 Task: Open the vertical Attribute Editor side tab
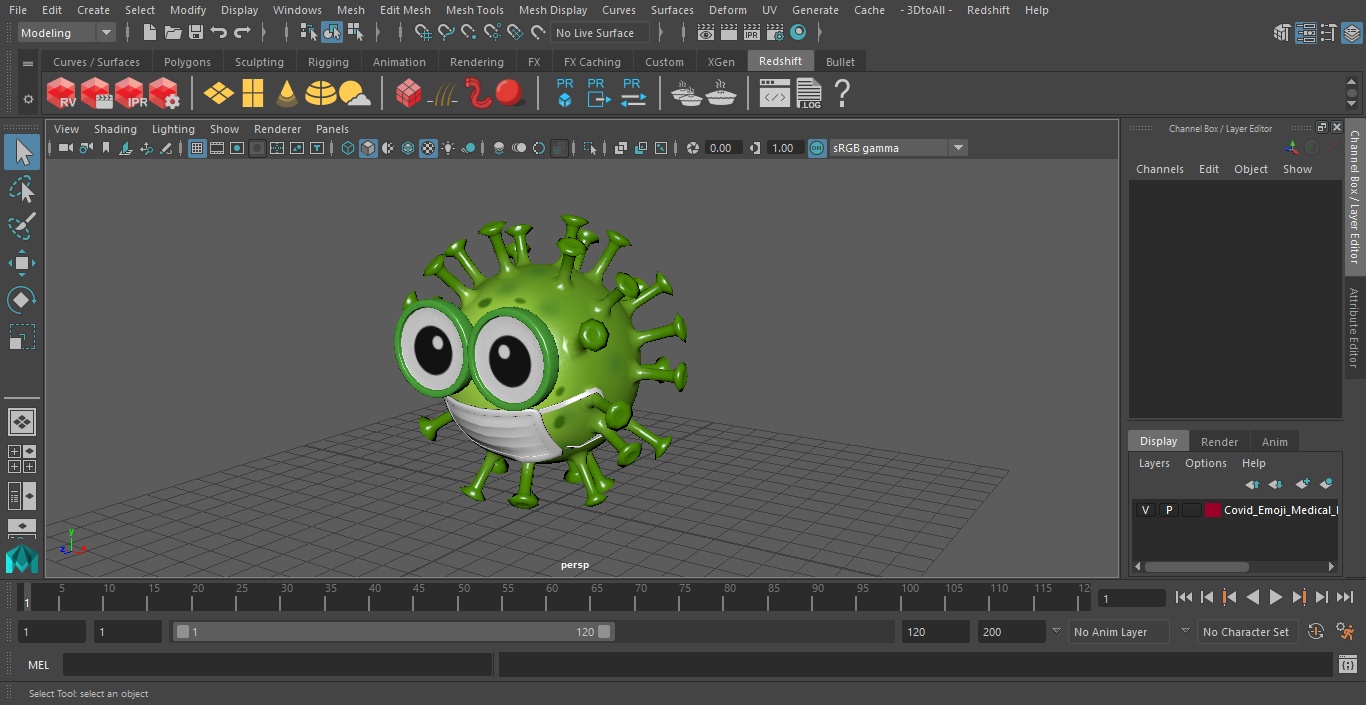point(1354,328)
